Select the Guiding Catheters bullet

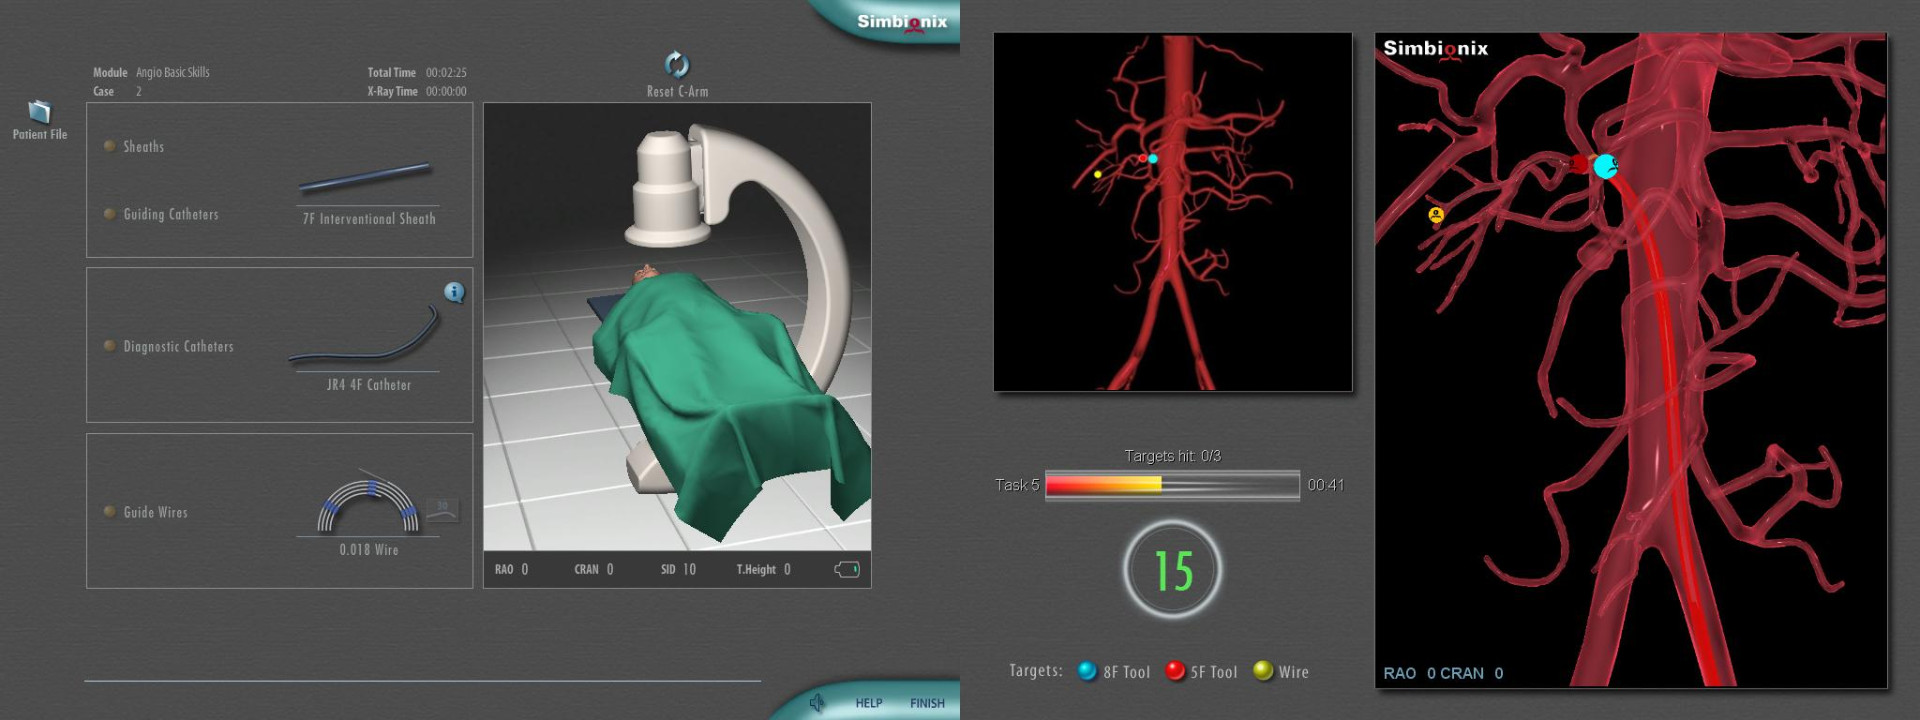pyautogui.click(x=110, y=214)
